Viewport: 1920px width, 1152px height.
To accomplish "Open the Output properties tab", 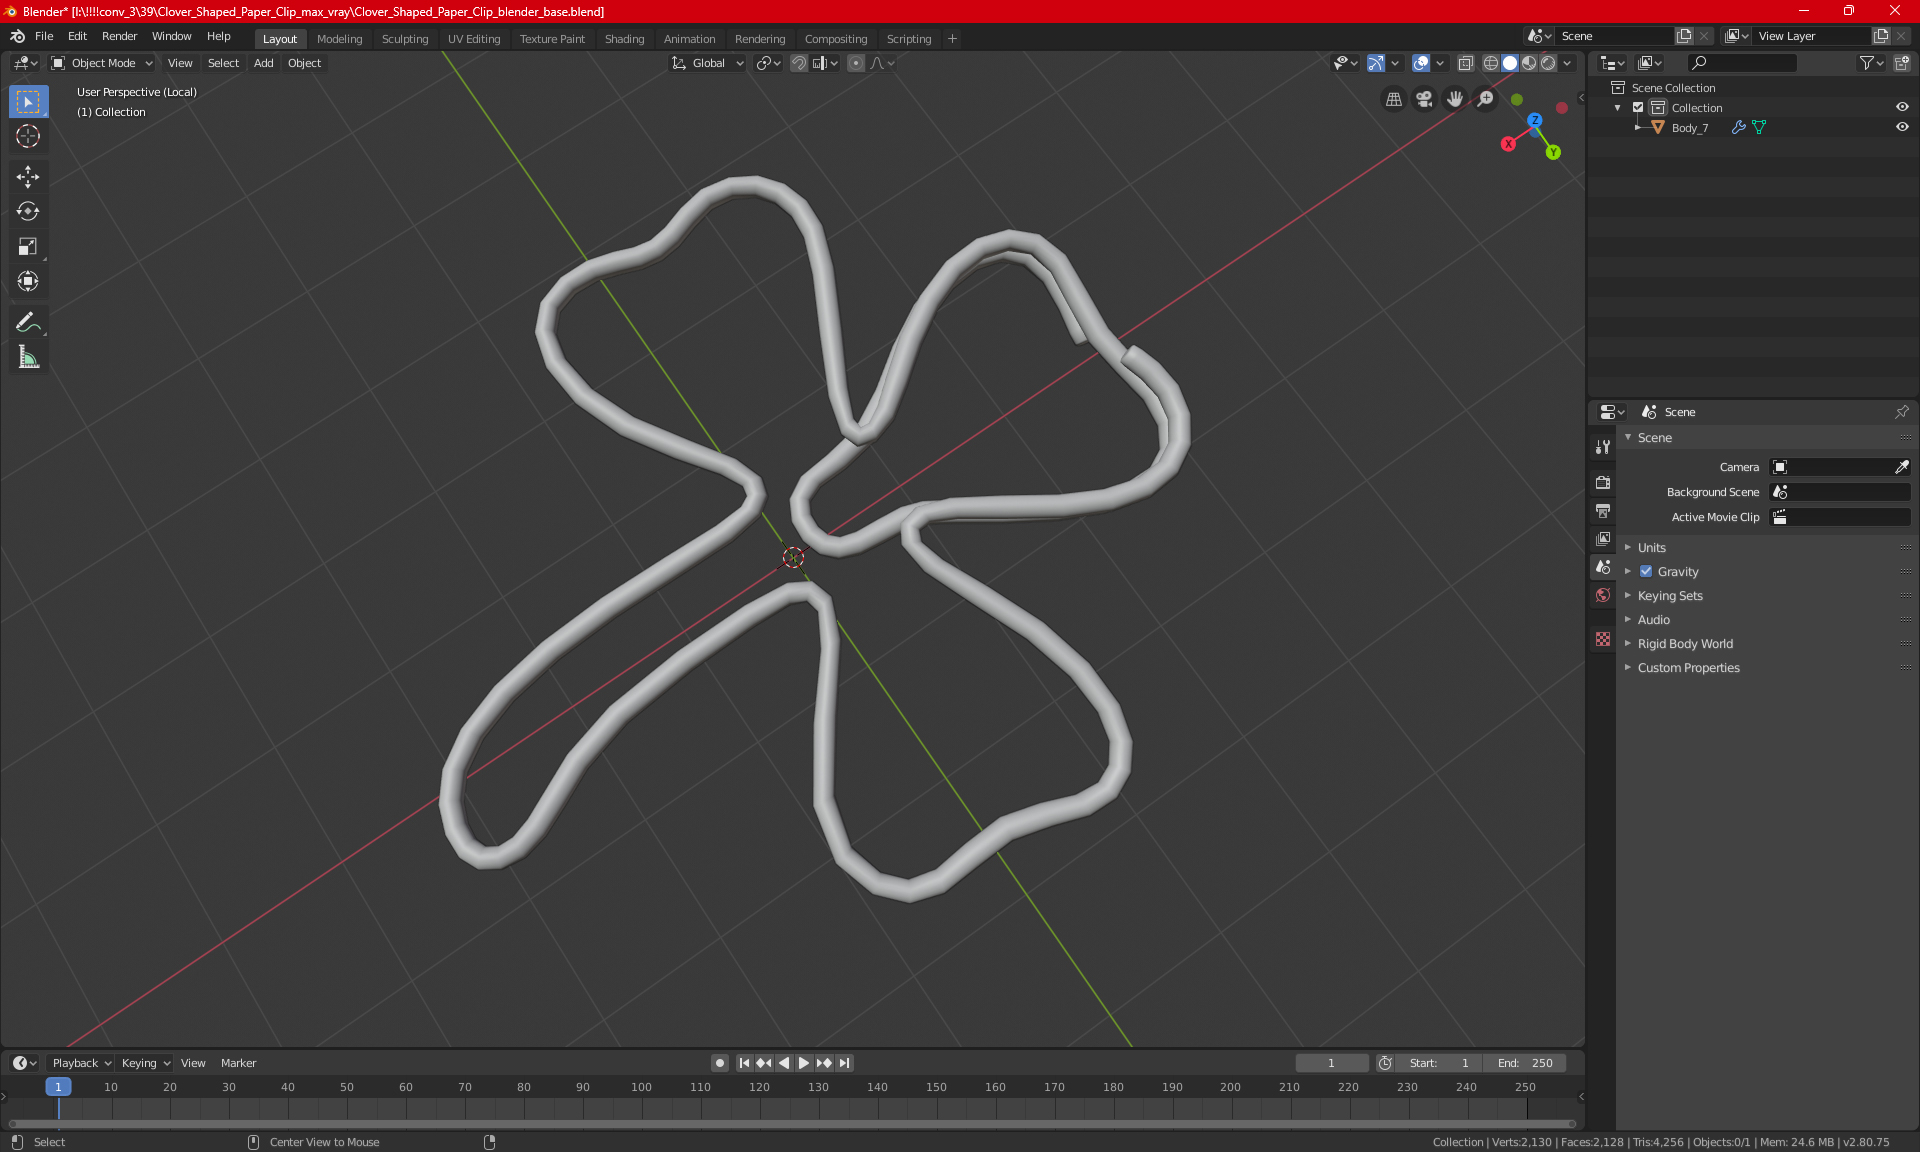I will coord(1603,511).
